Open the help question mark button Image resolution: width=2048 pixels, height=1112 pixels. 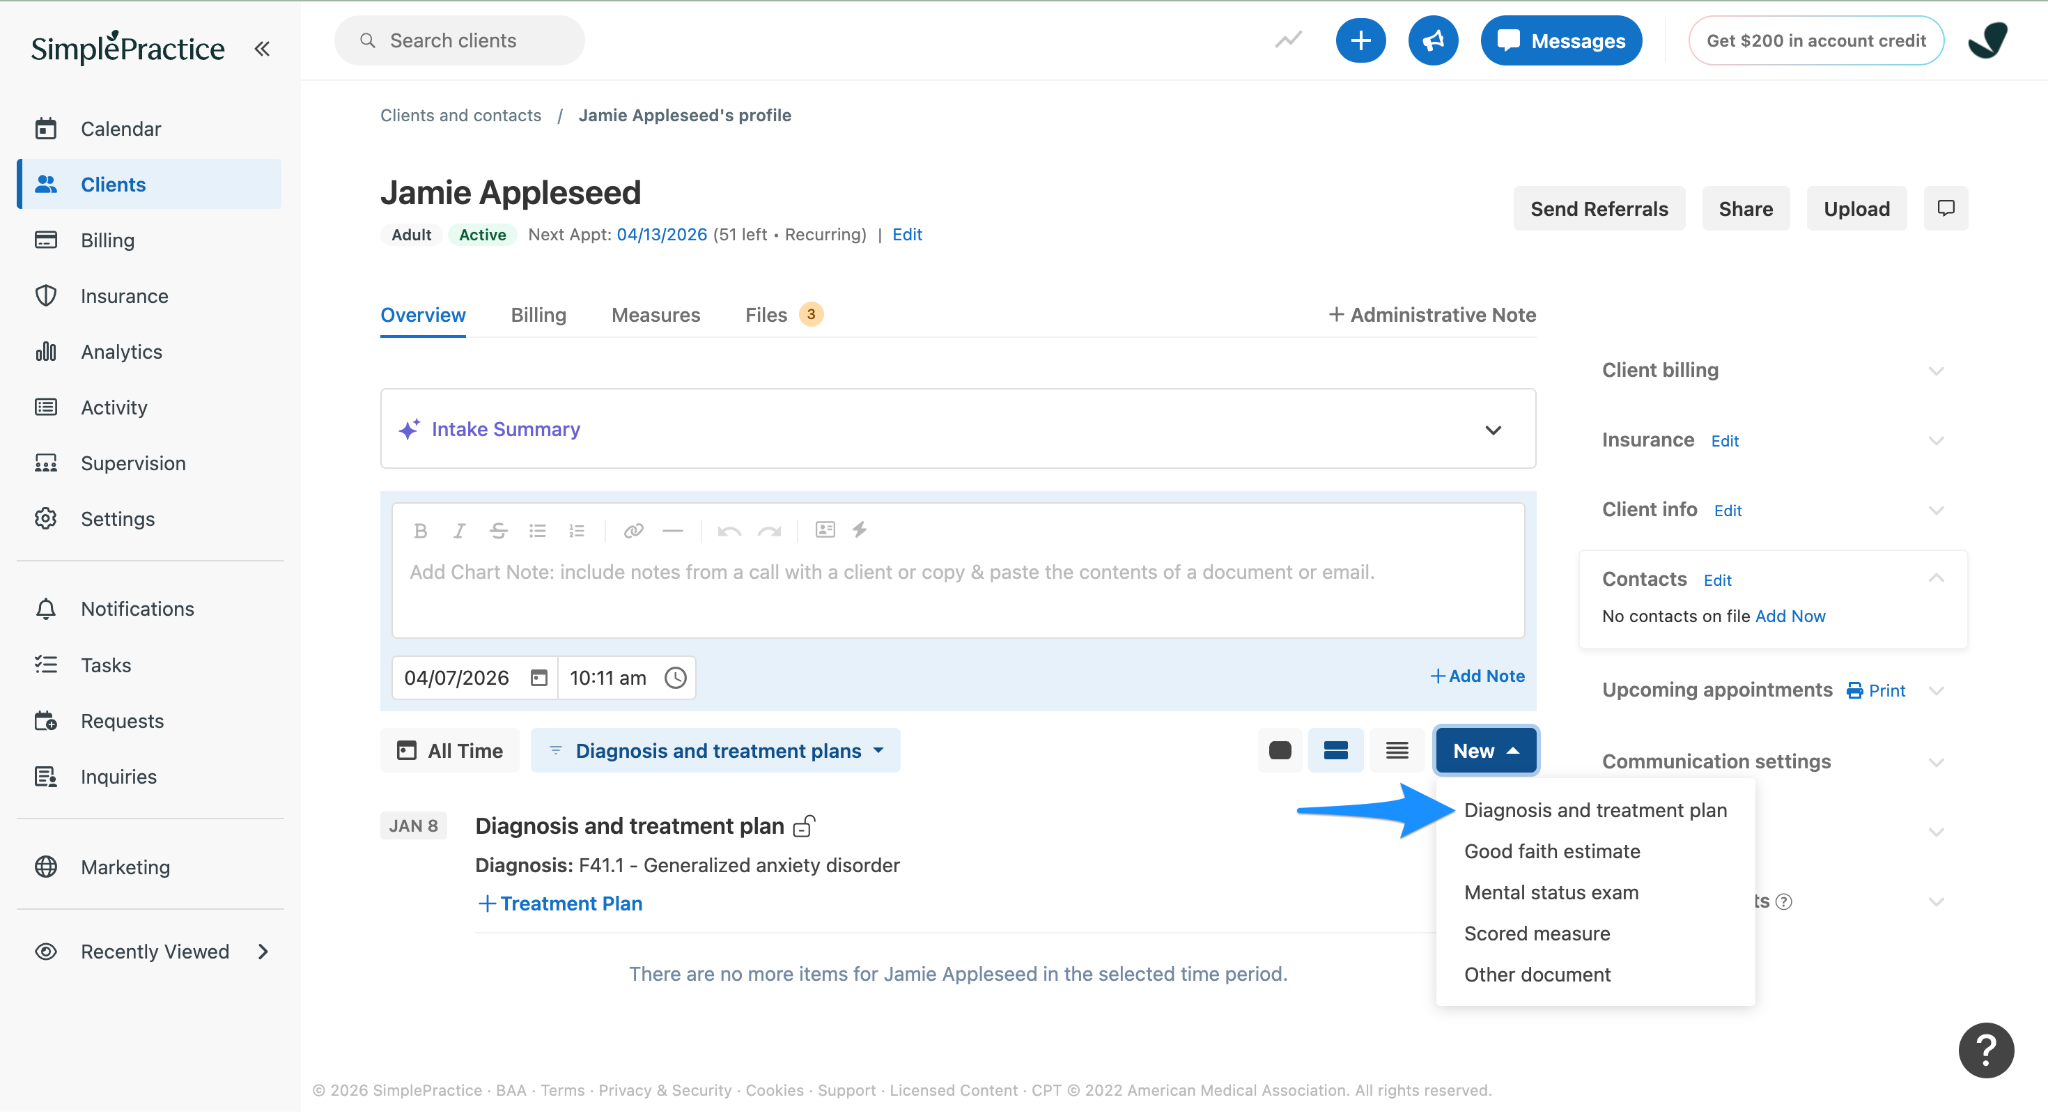[1986, 1050]
